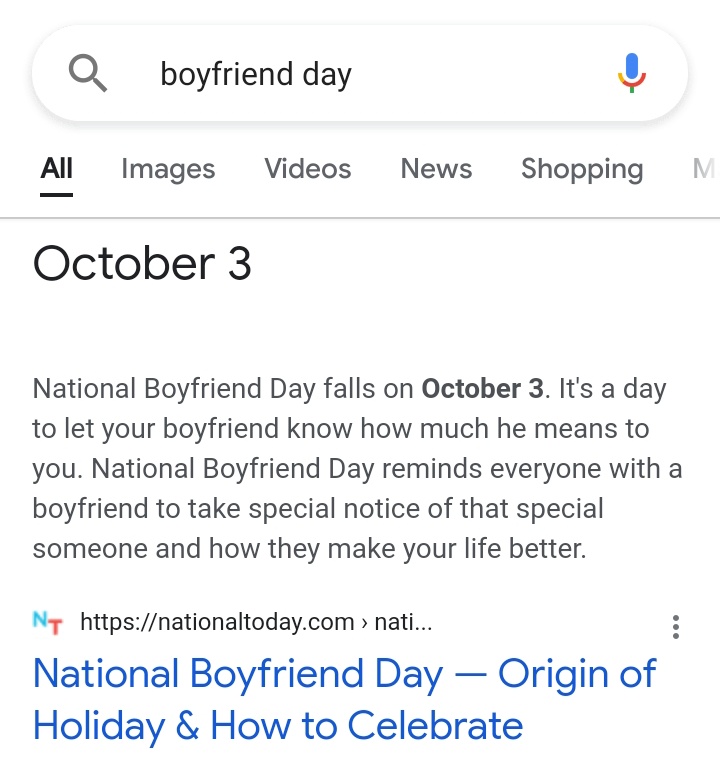Switch to the Images tab
720x764 pixels.
coord(168,169)
